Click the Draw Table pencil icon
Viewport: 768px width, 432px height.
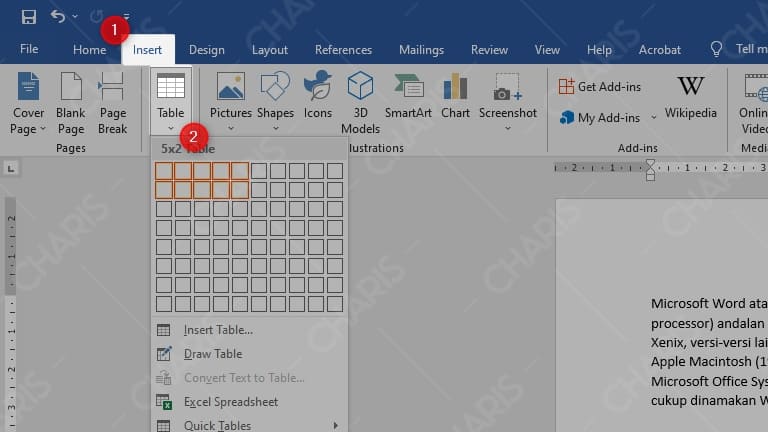tap(164, 354)
